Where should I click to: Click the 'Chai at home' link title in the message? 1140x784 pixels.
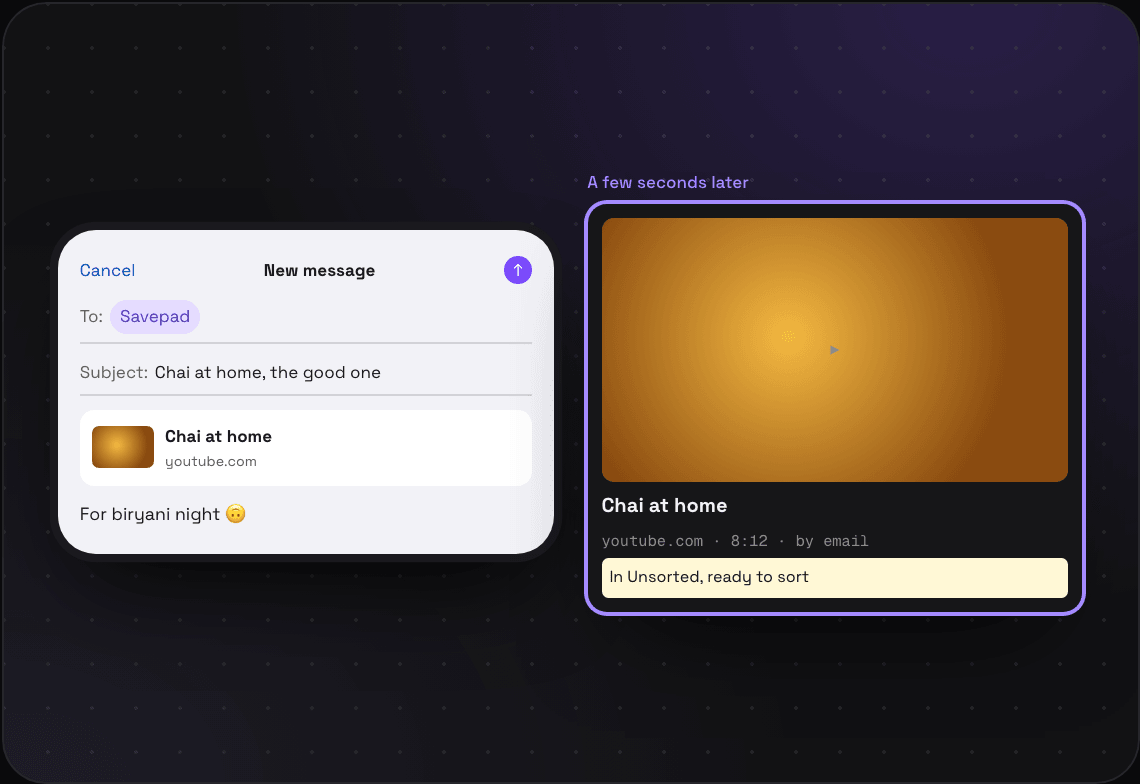[x=218, y=436]
